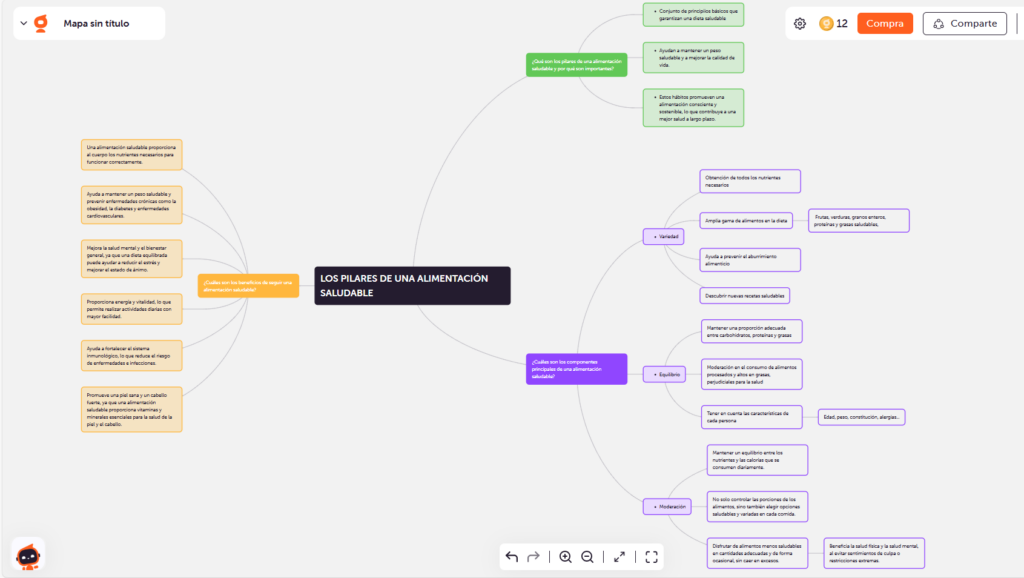Enter fullscreen with the corner-brackets icon

tap(652, 557)
